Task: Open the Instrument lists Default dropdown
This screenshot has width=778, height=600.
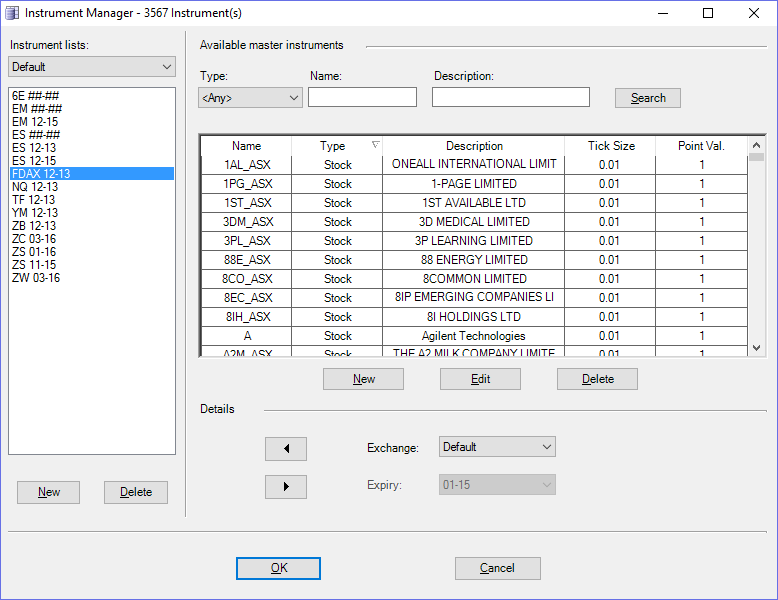Action: pos(92,67)
